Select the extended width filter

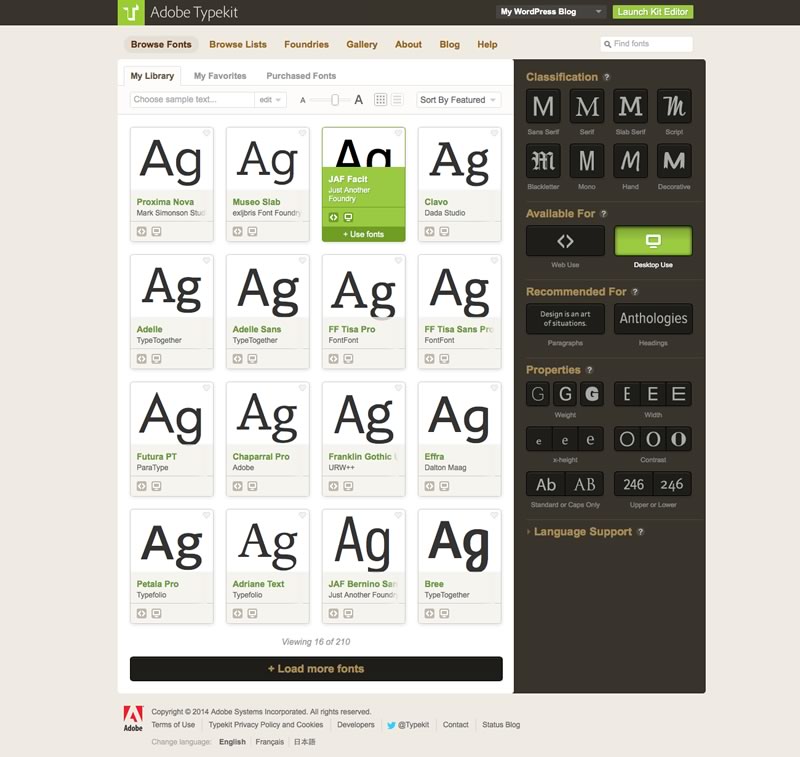679,394
